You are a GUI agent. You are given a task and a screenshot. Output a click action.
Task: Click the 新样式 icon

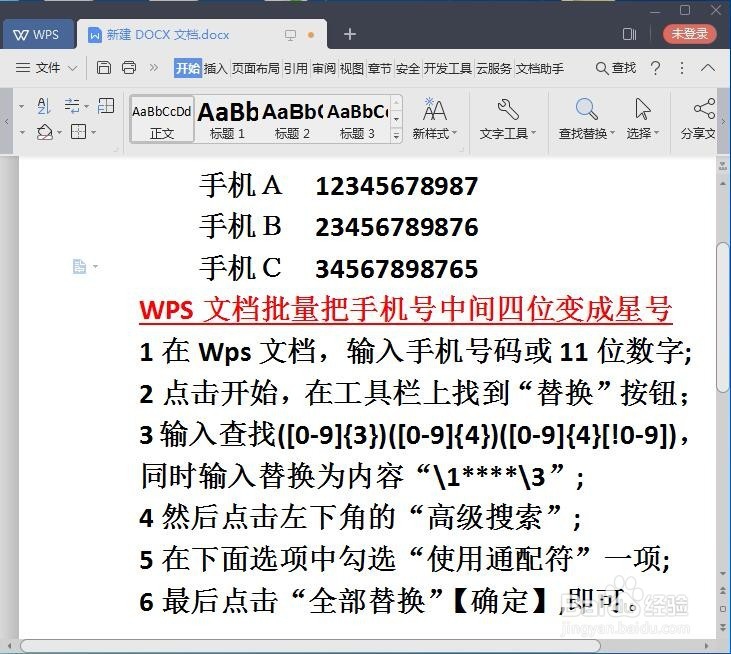pyautogui.click(x=434, y=110)
